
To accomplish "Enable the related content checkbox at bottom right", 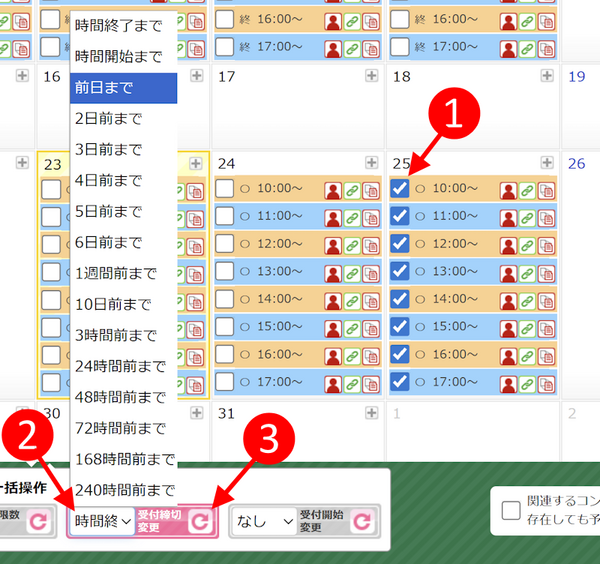I will pyautogui.click(x=511, y=511).
